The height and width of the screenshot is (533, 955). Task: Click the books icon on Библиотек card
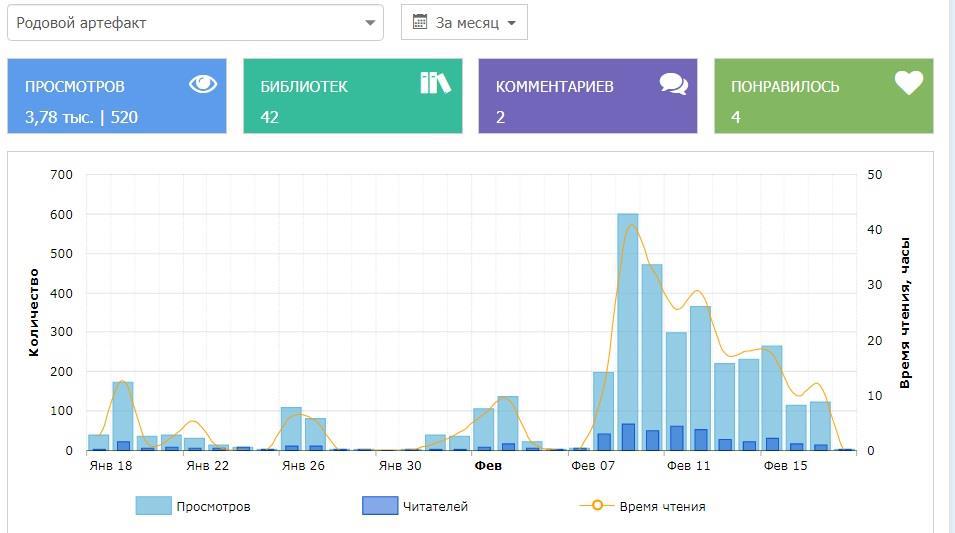(x=435, y=83)
